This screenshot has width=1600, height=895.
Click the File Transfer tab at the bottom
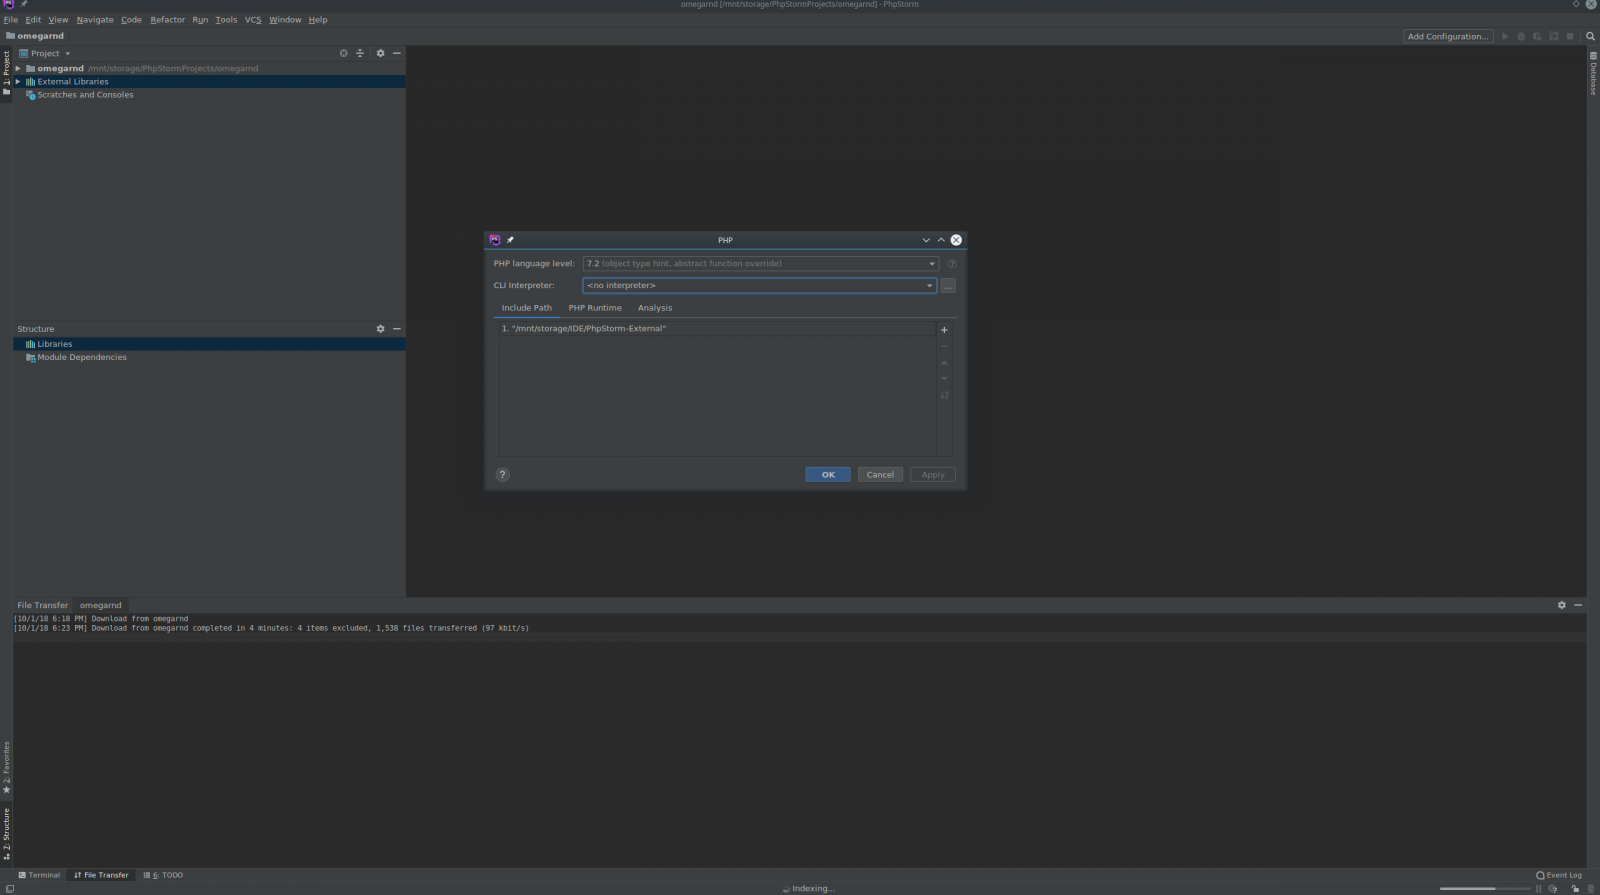pos(101,875)
